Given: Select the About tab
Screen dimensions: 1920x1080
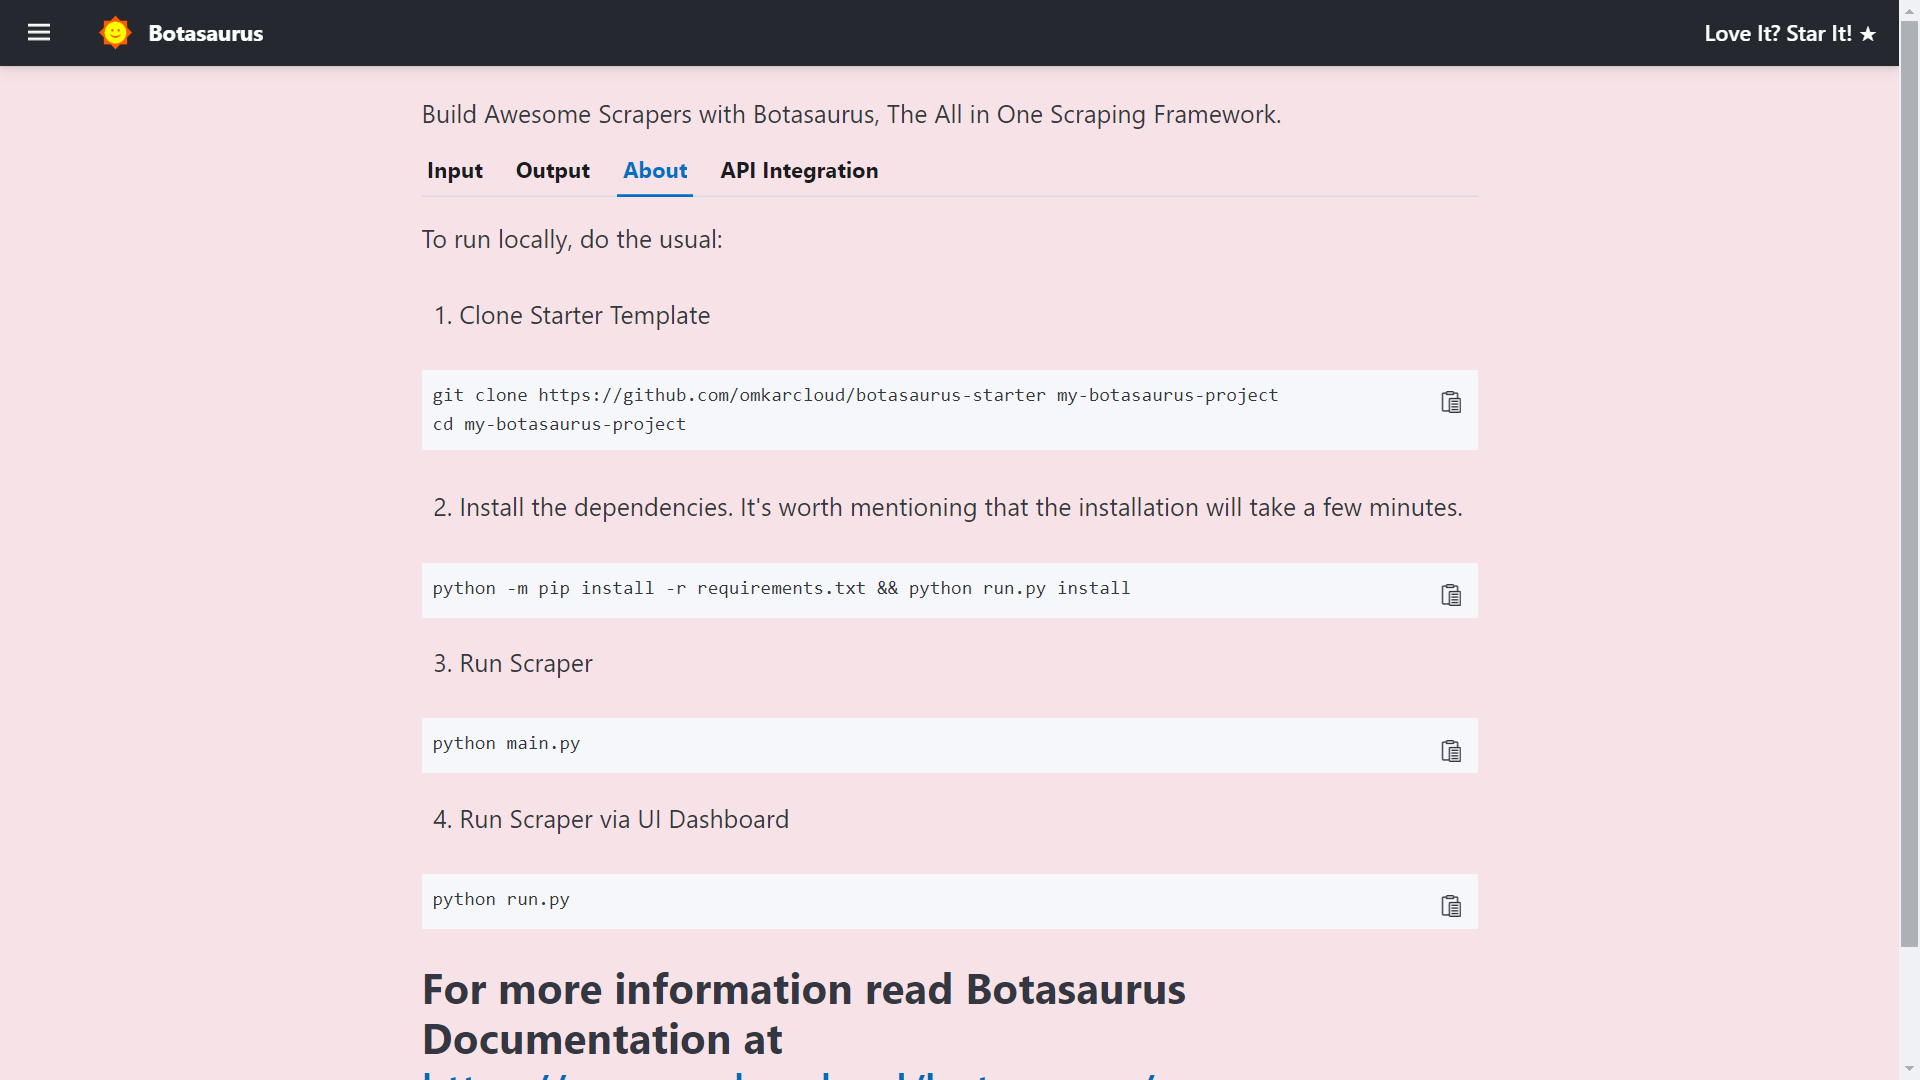Looking at the screenshot, I should pos(654,171).
